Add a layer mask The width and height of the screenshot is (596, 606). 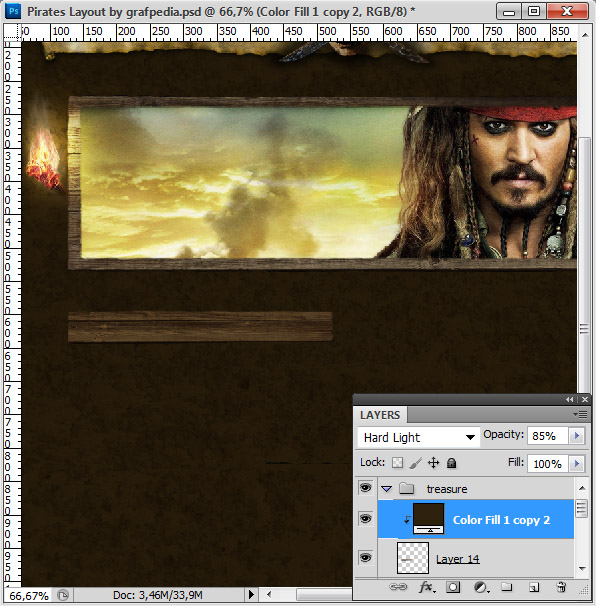(x=453, y=587)
